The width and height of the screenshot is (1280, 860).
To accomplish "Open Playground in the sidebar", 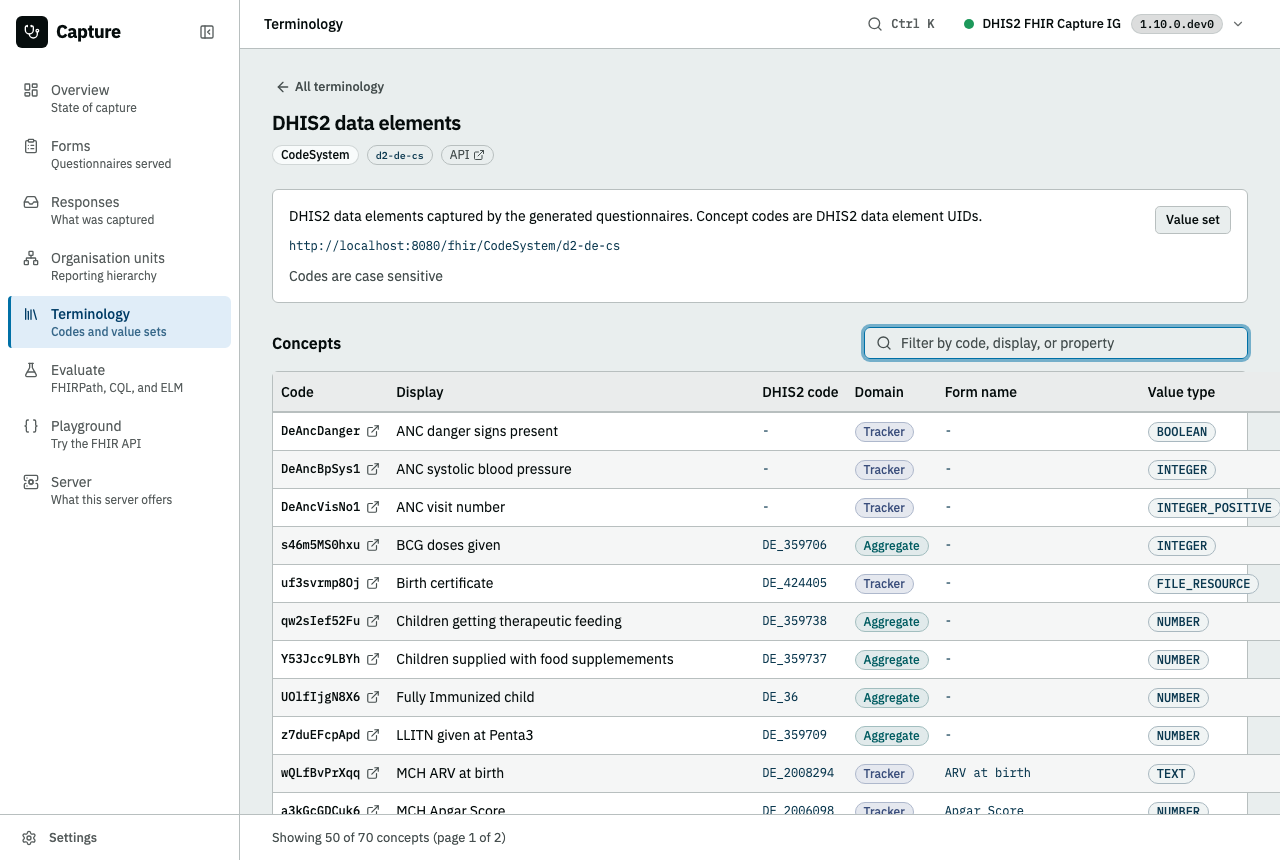I will pyautogui.click(x=119, y=434).
